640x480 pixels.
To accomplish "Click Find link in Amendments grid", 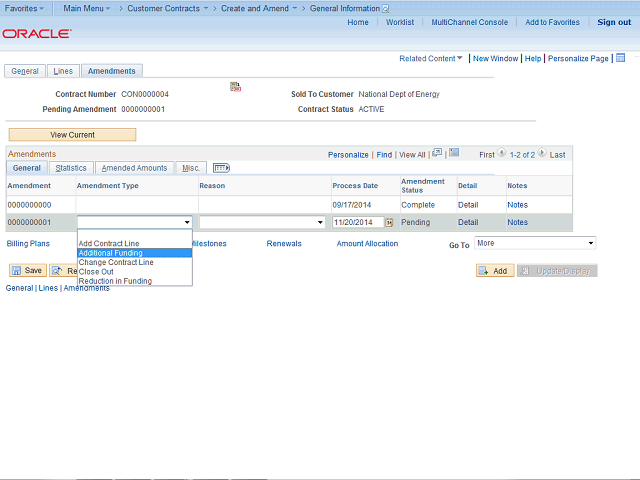I will pyautogui.click(x=384, y=155).
